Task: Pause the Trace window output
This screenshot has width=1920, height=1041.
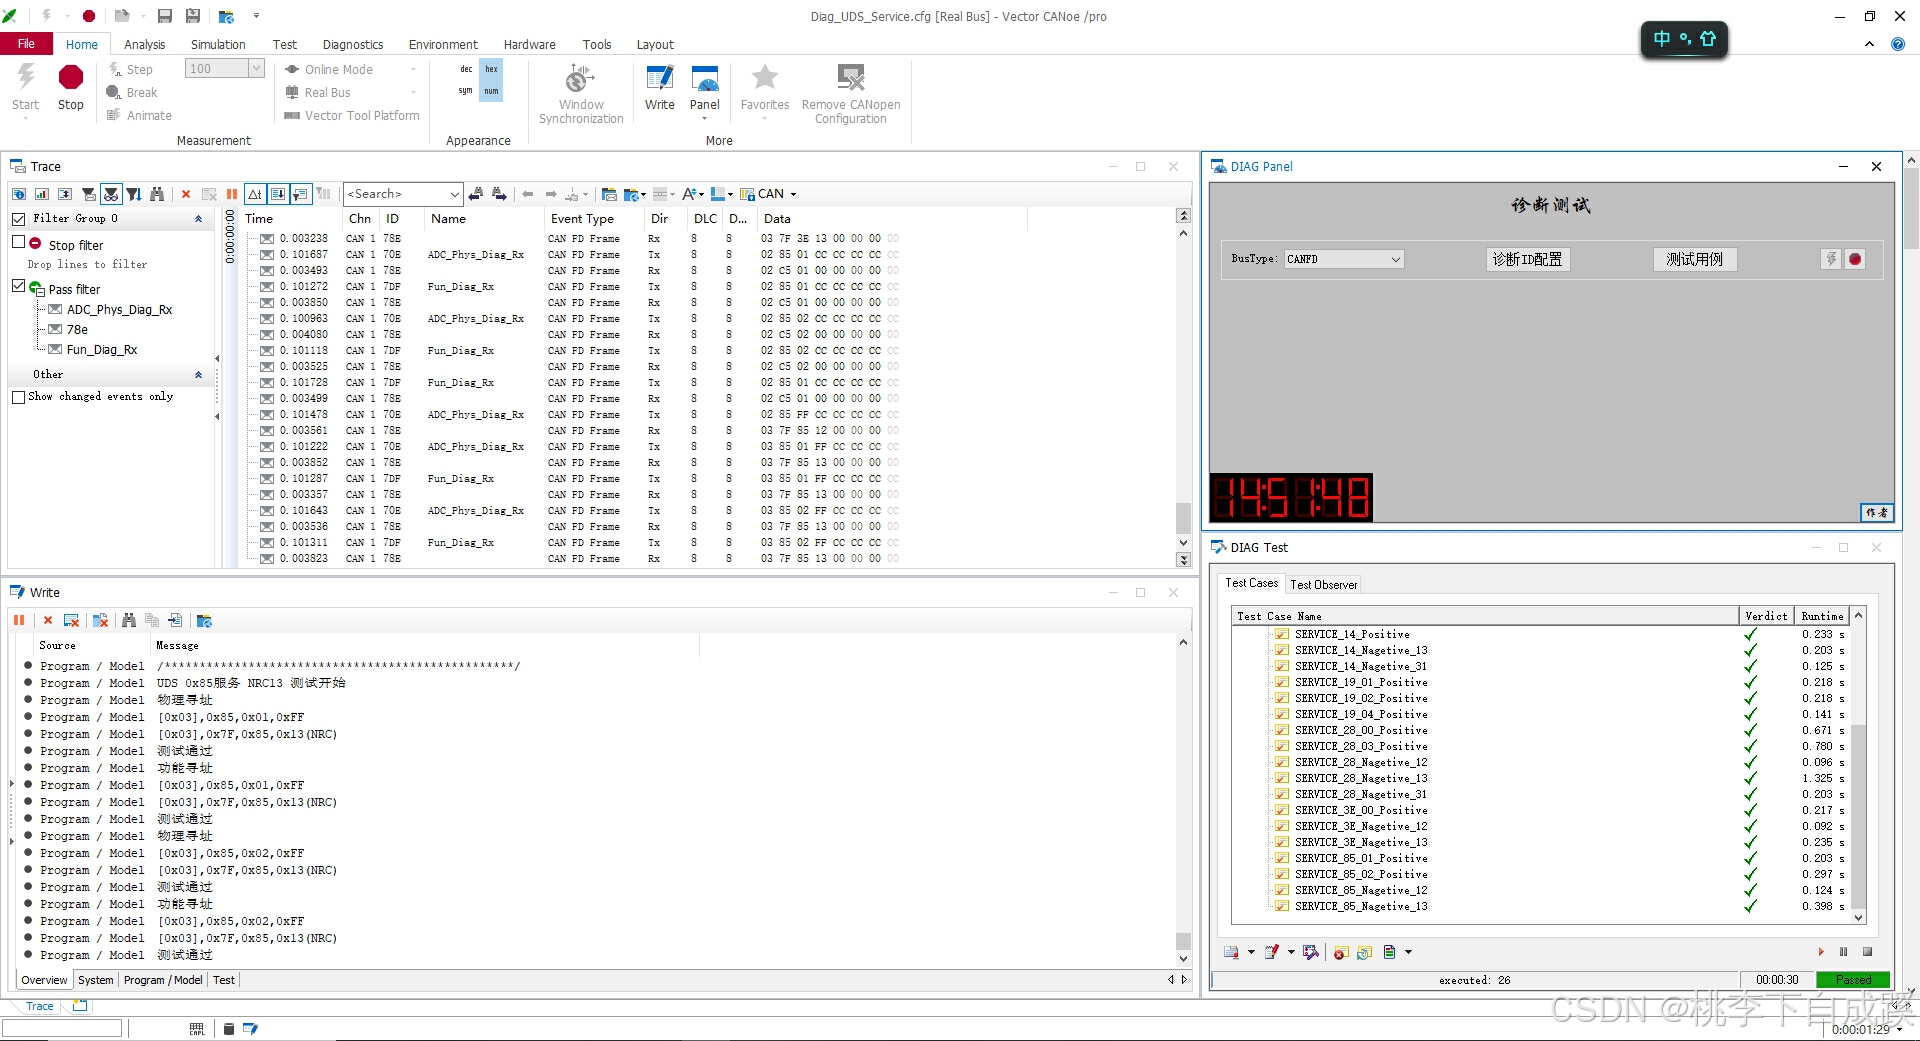Action: 232,194
